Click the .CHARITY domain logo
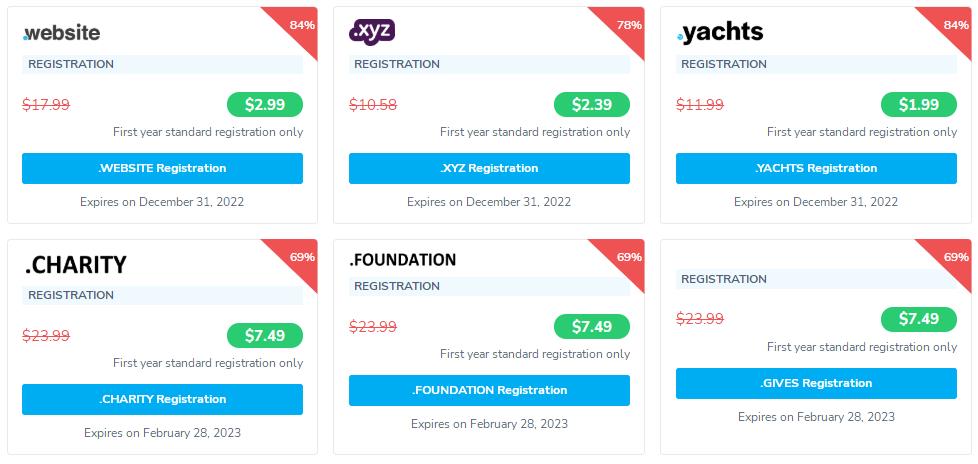 pyautogui.click(x=76, y=265)
